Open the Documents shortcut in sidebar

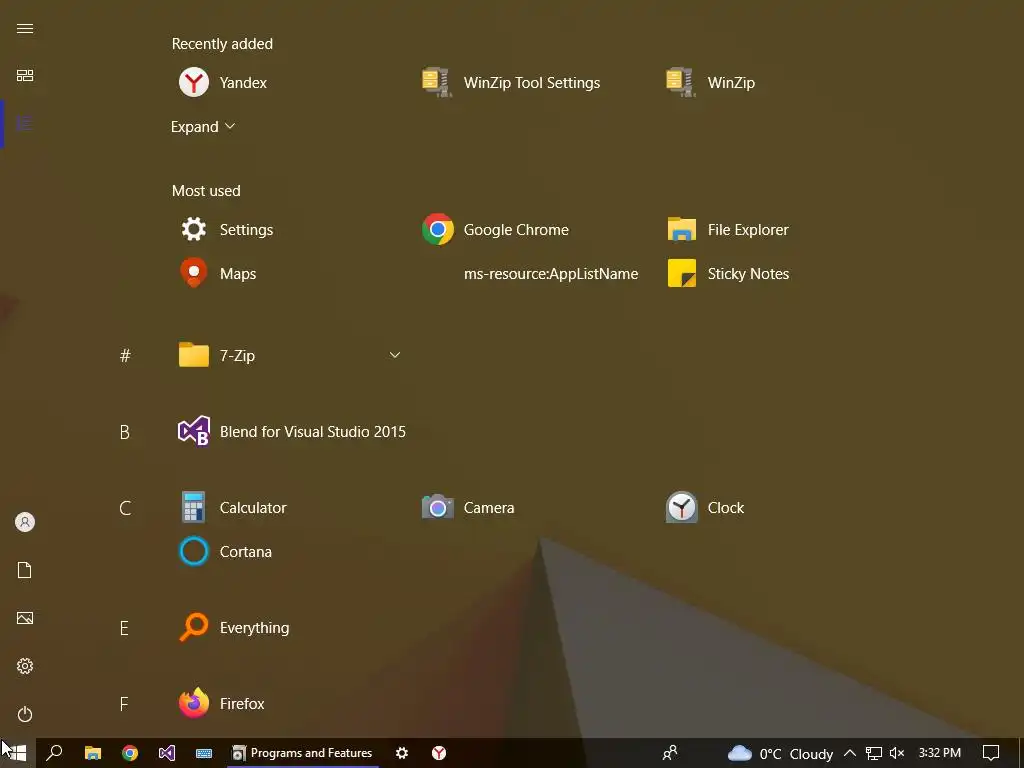tap(25, 570)
